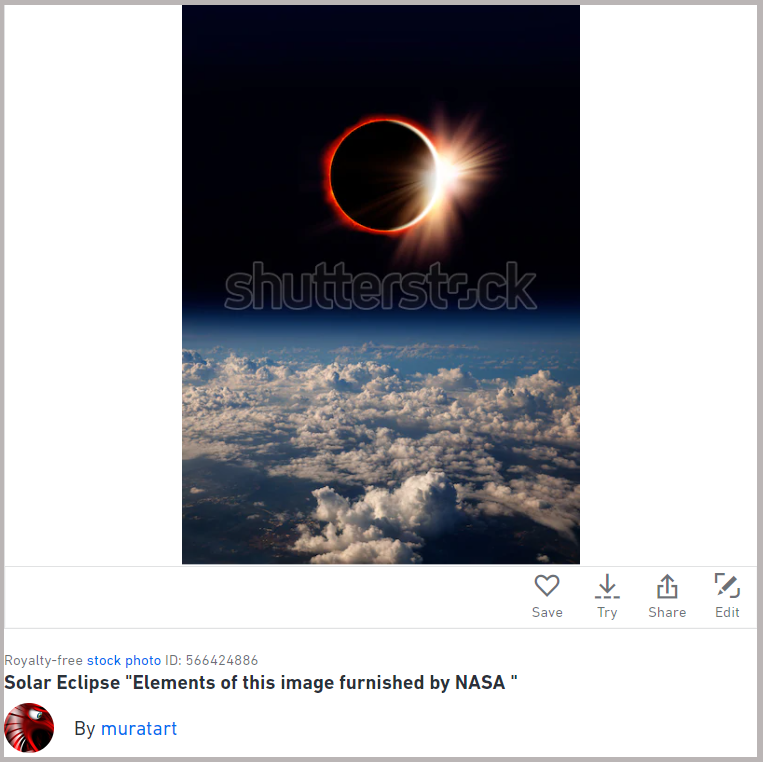Screen dimensions: 763x762
Task: Open the "stock photo" link
Action: tap(124, 660)
